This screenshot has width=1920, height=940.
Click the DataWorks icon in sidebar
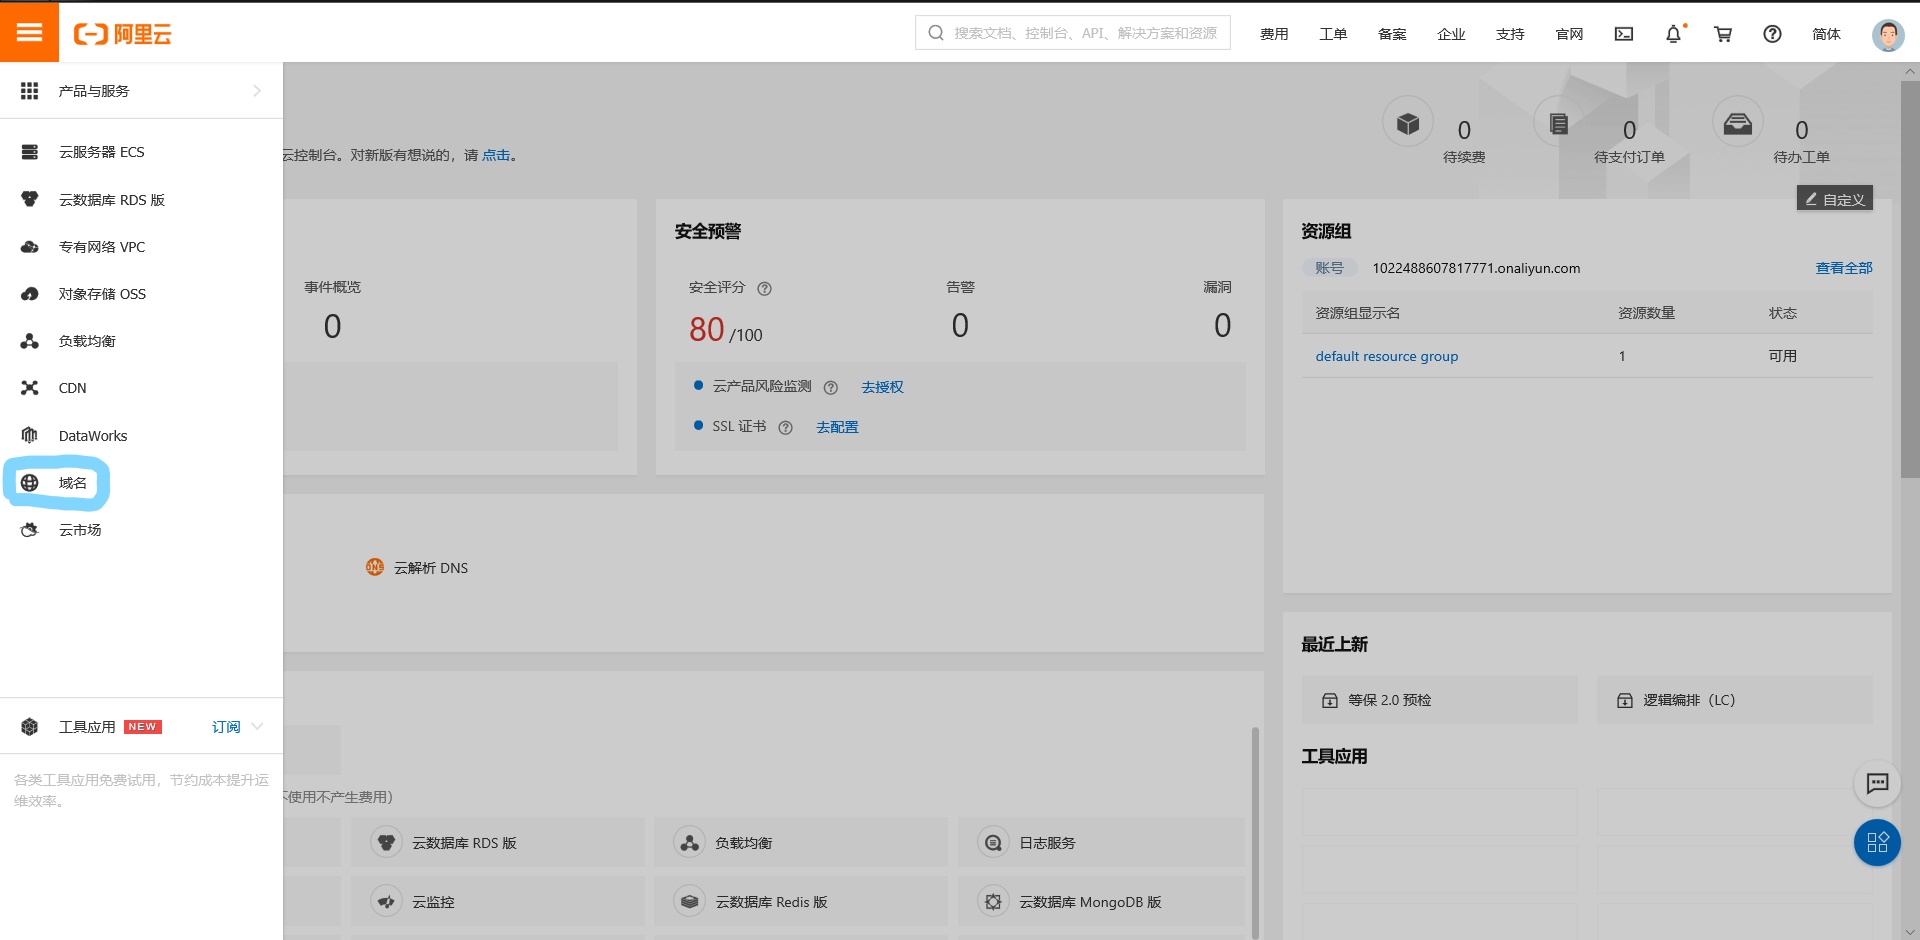click(x=30, y=436)
